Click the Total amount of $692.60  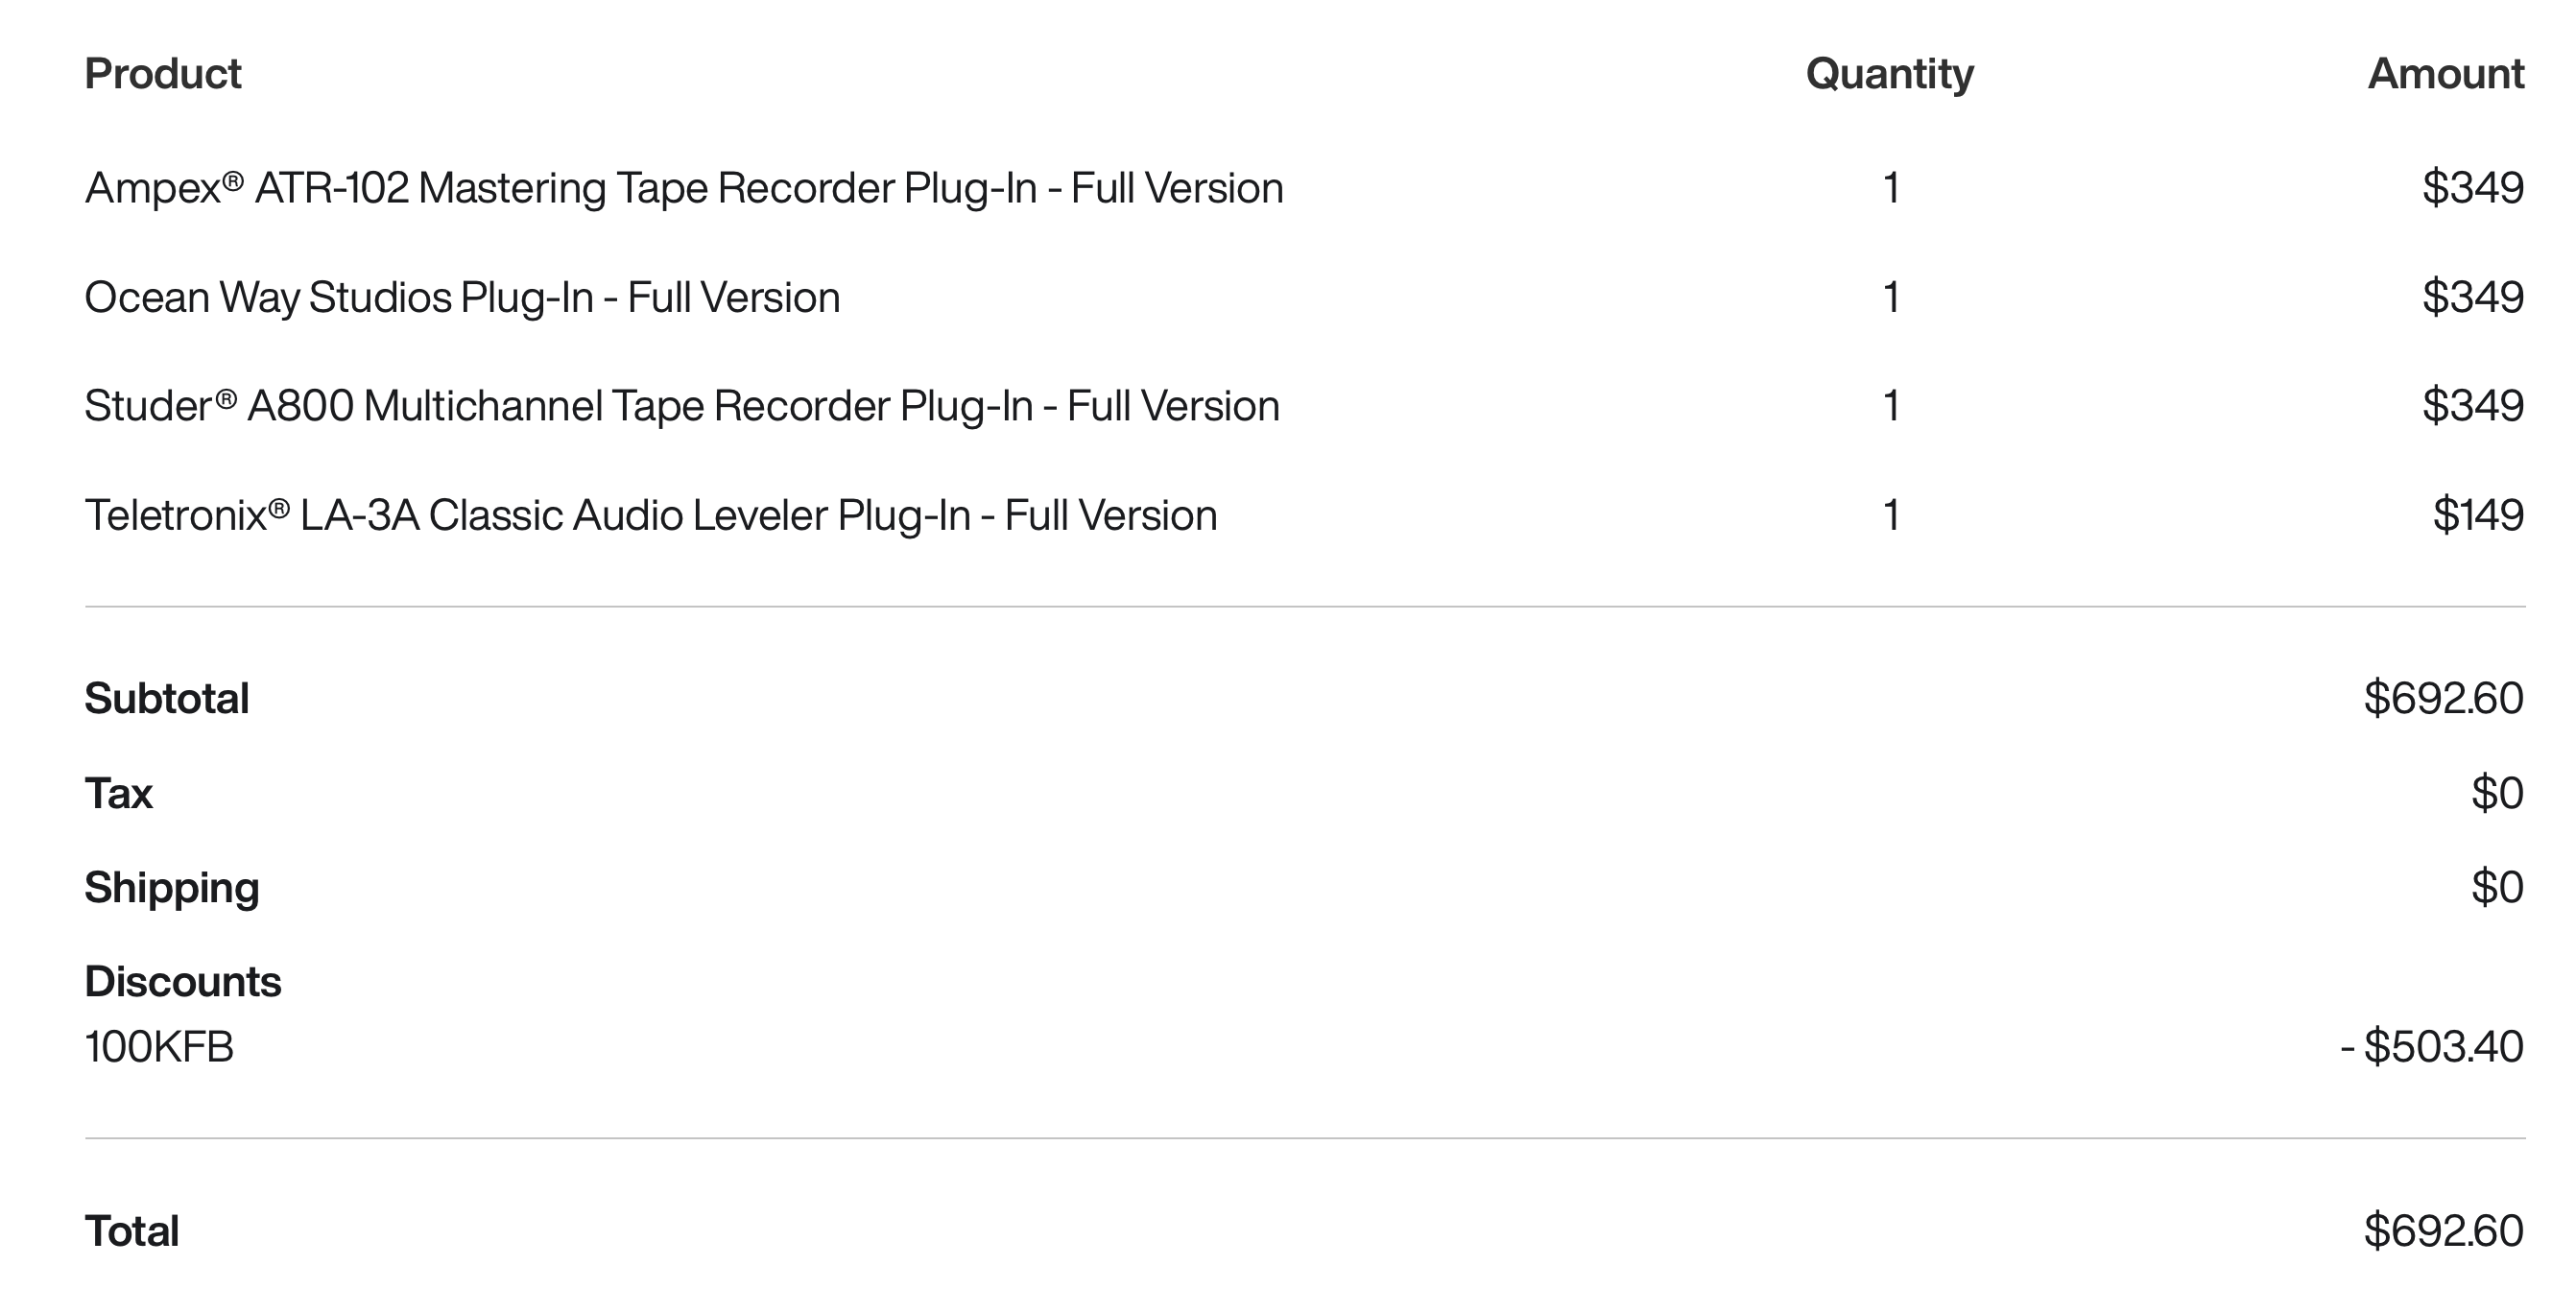[2443, 1231]
